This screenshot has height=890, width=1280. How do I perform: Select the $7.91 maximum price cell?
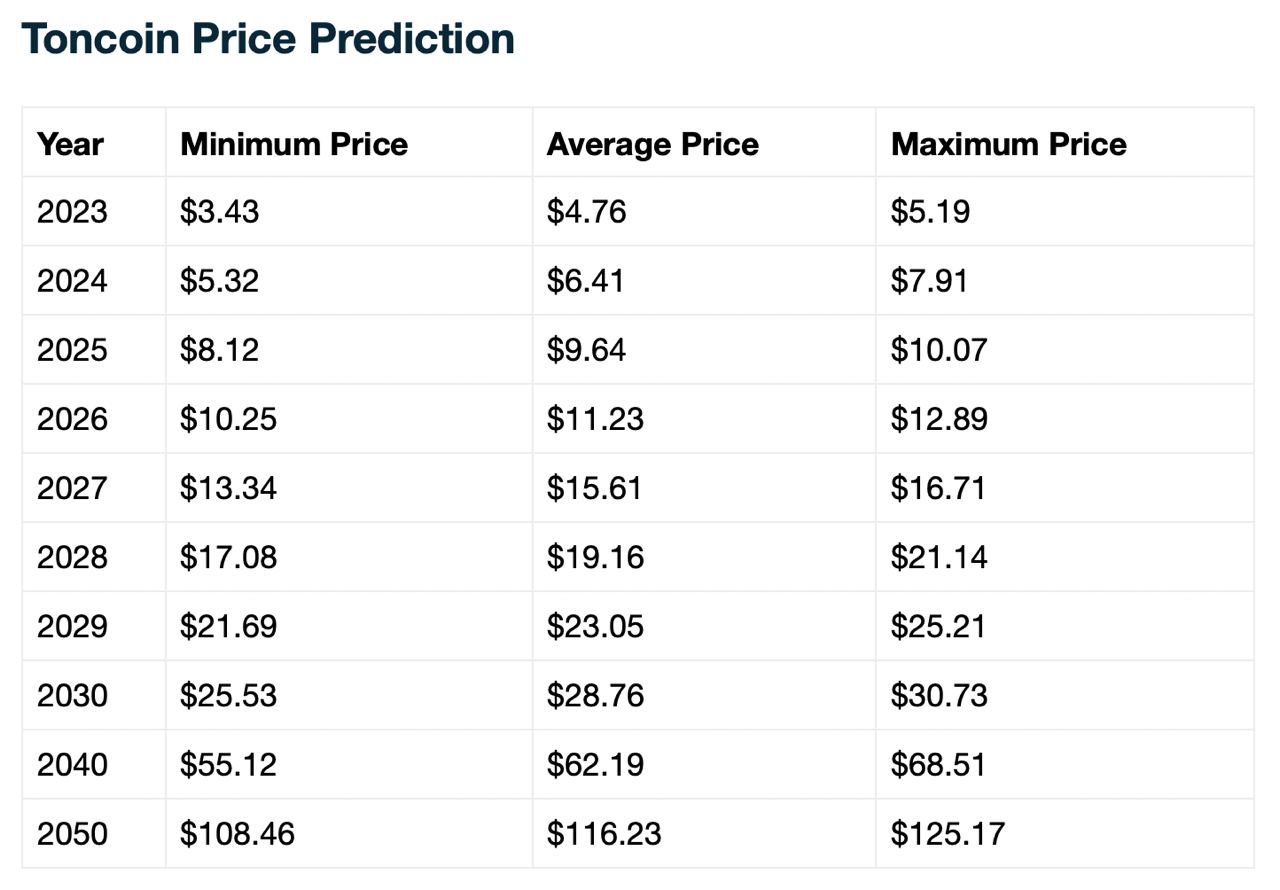click(x=929, y=281)
